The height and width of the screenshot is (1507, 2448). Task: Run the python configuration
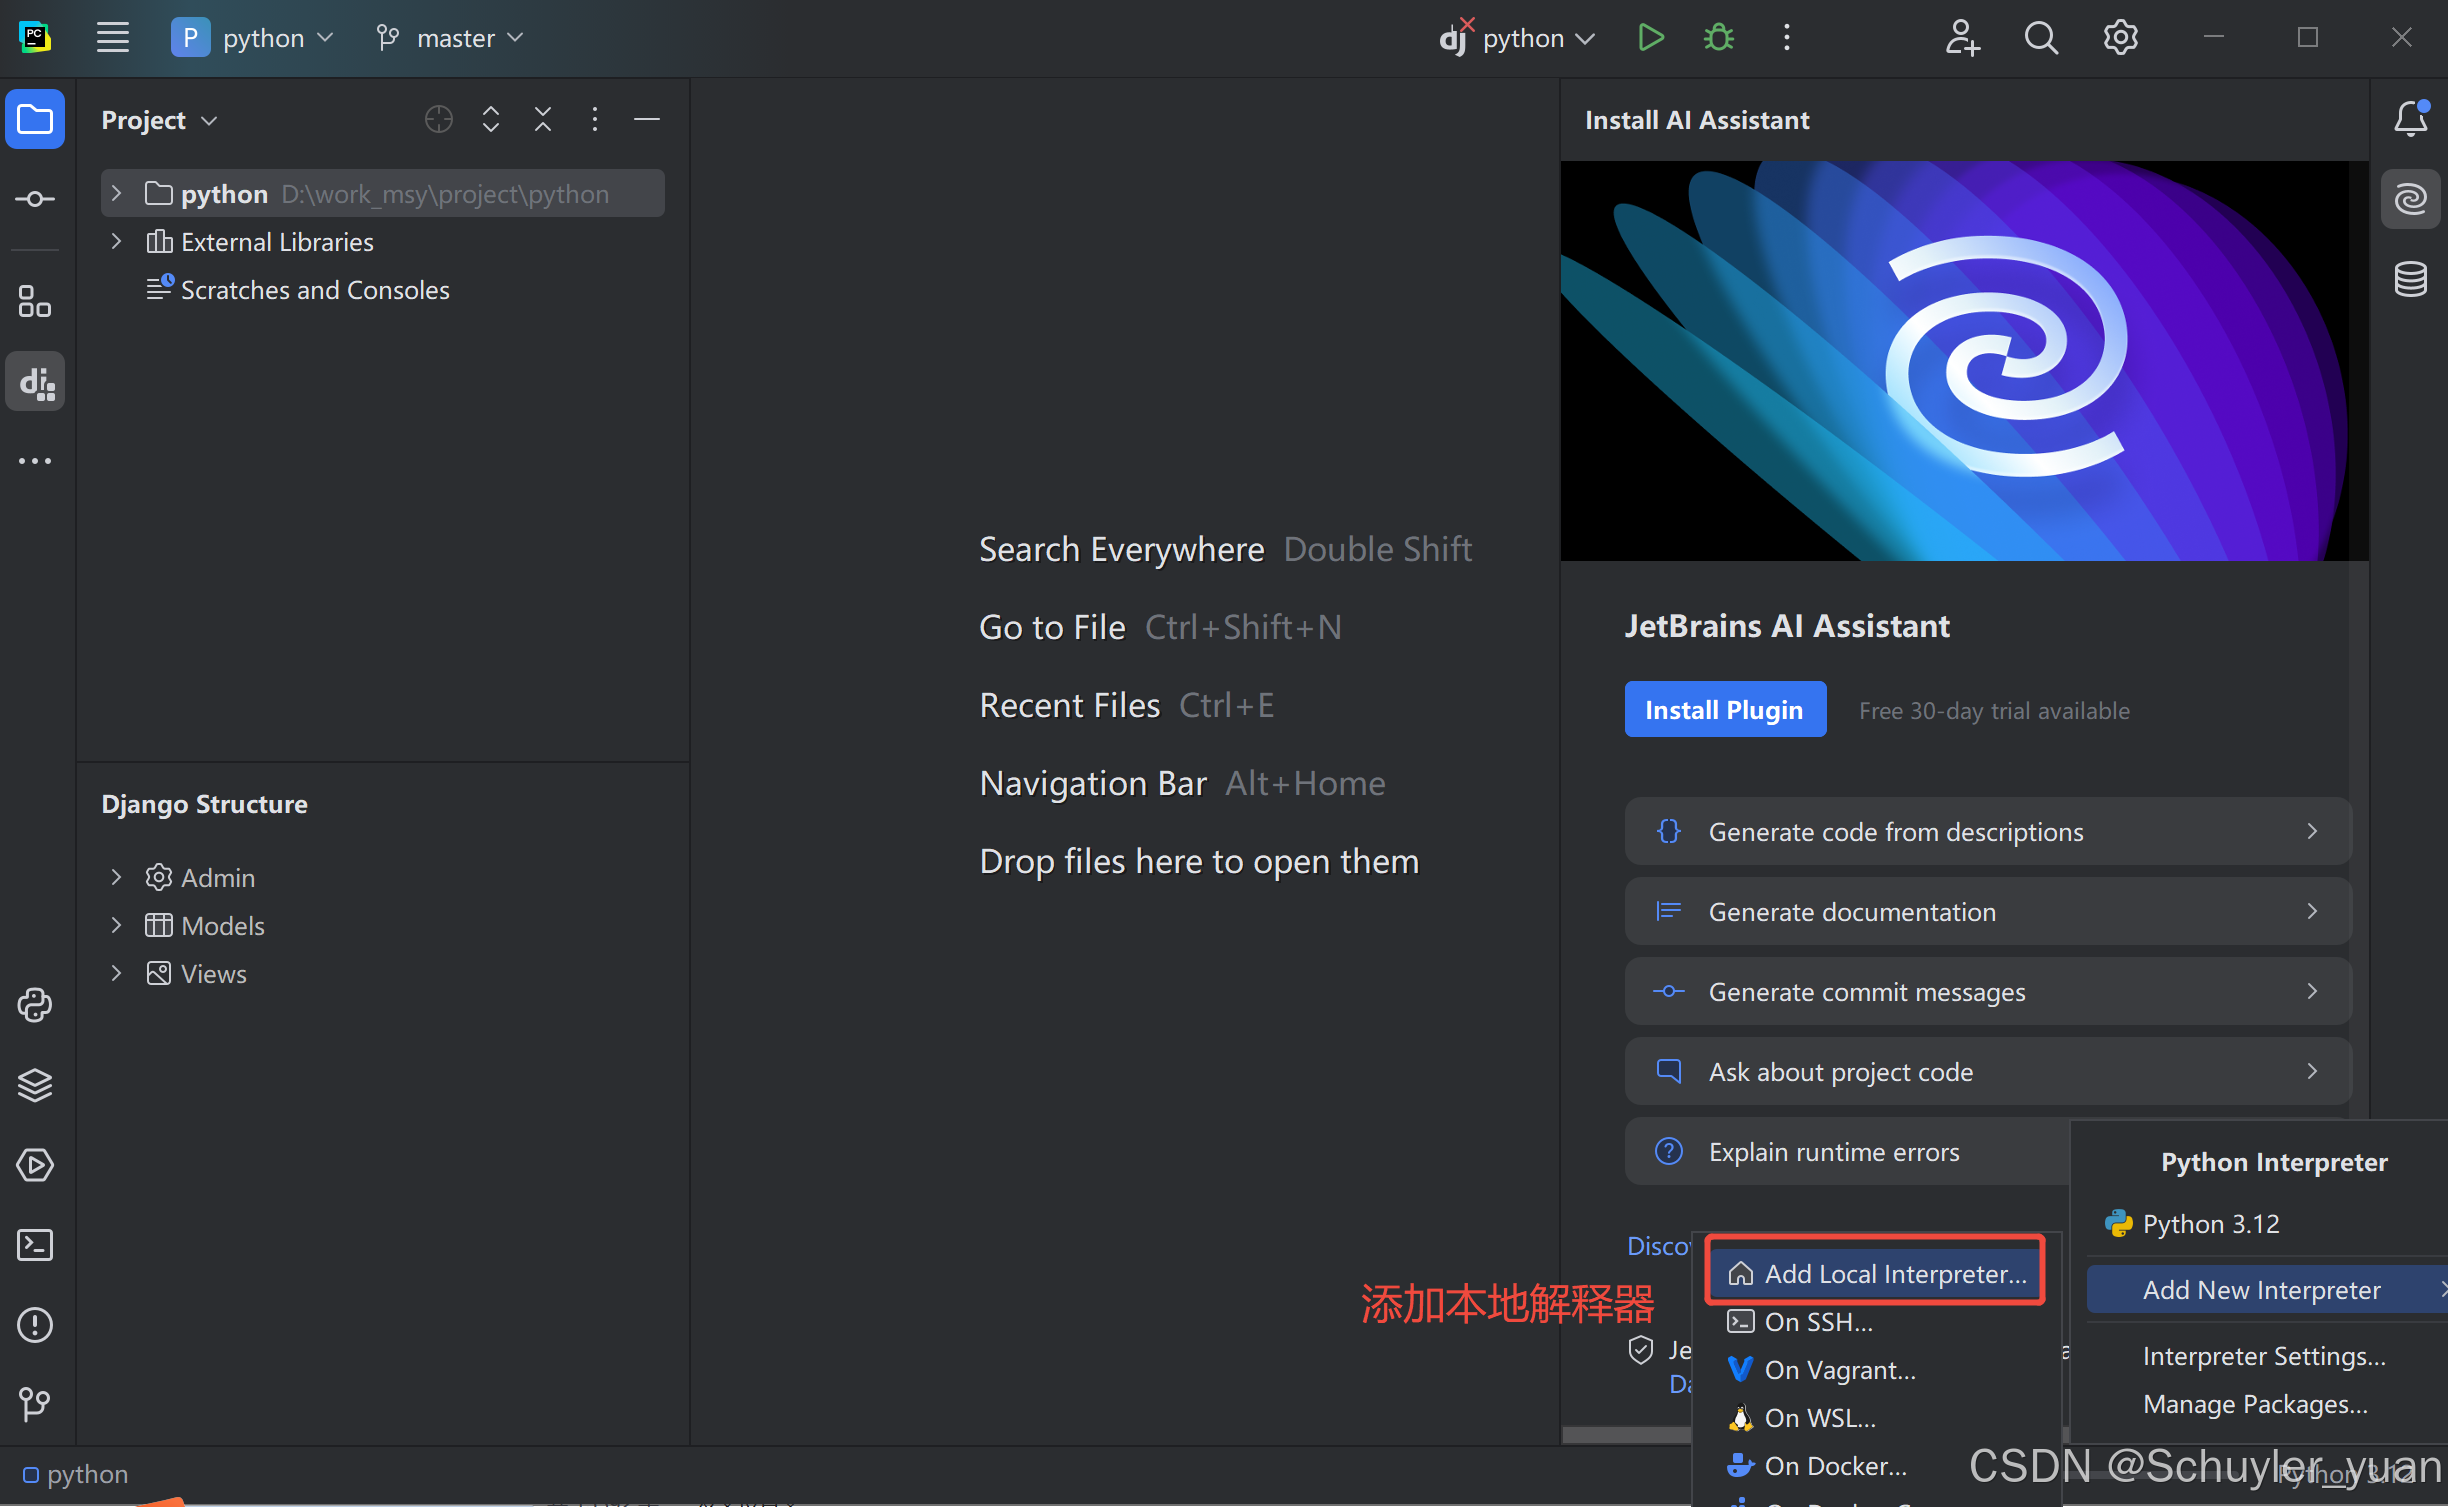pos(1651,38)
